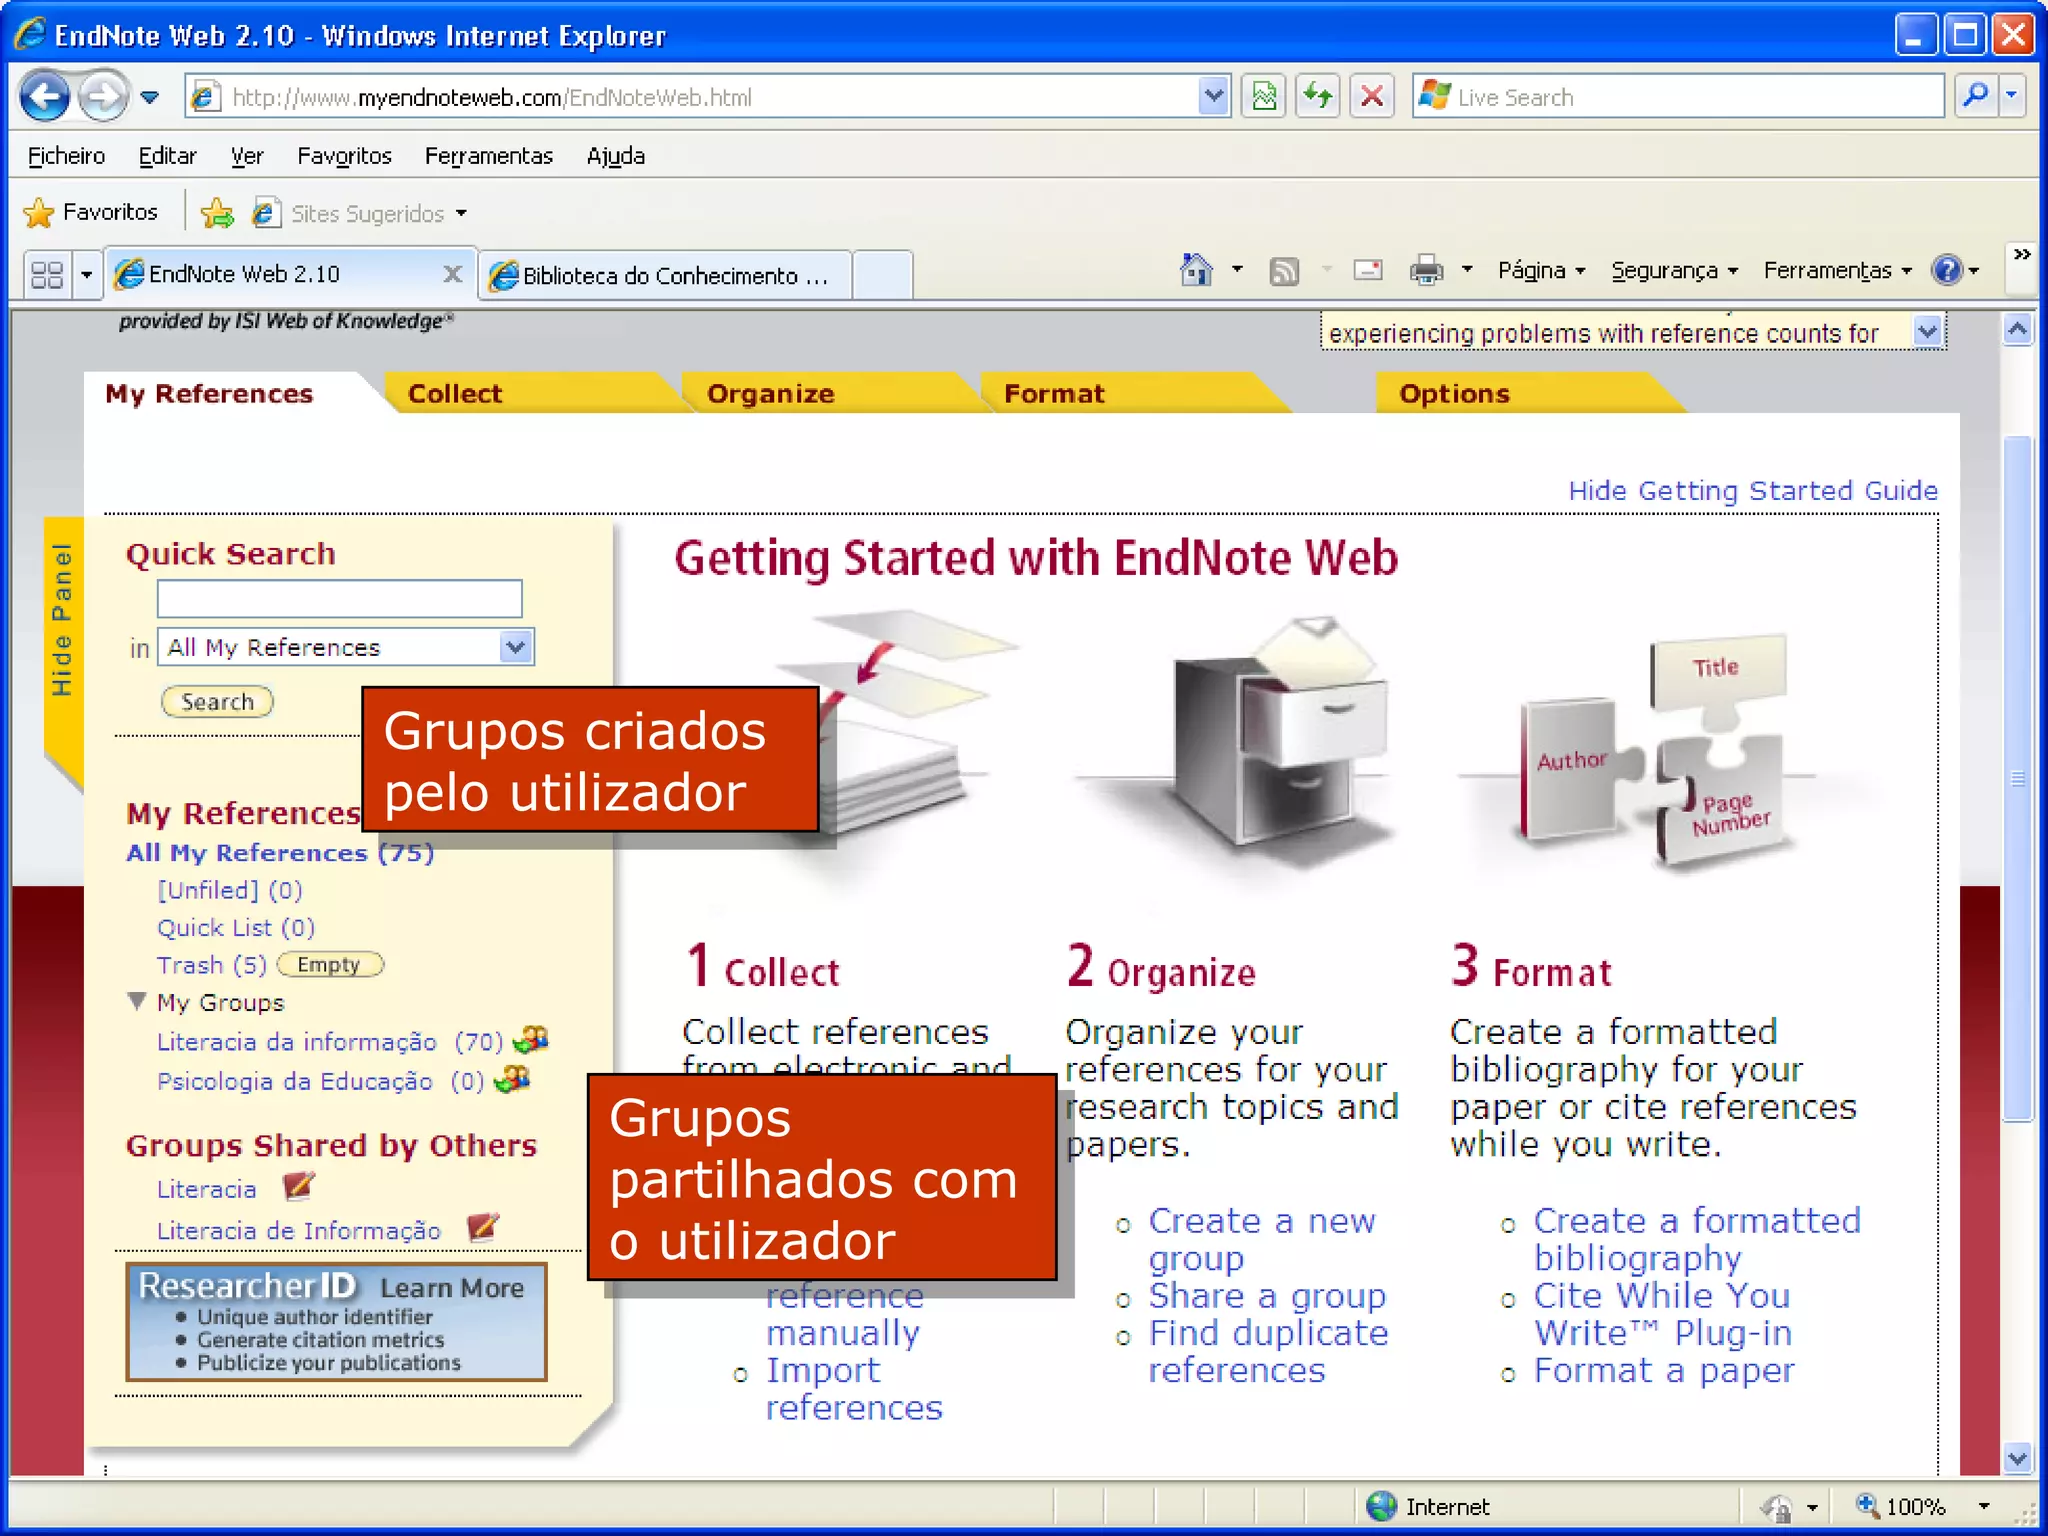Click the Compatibility View broken-page icon

1264,97
